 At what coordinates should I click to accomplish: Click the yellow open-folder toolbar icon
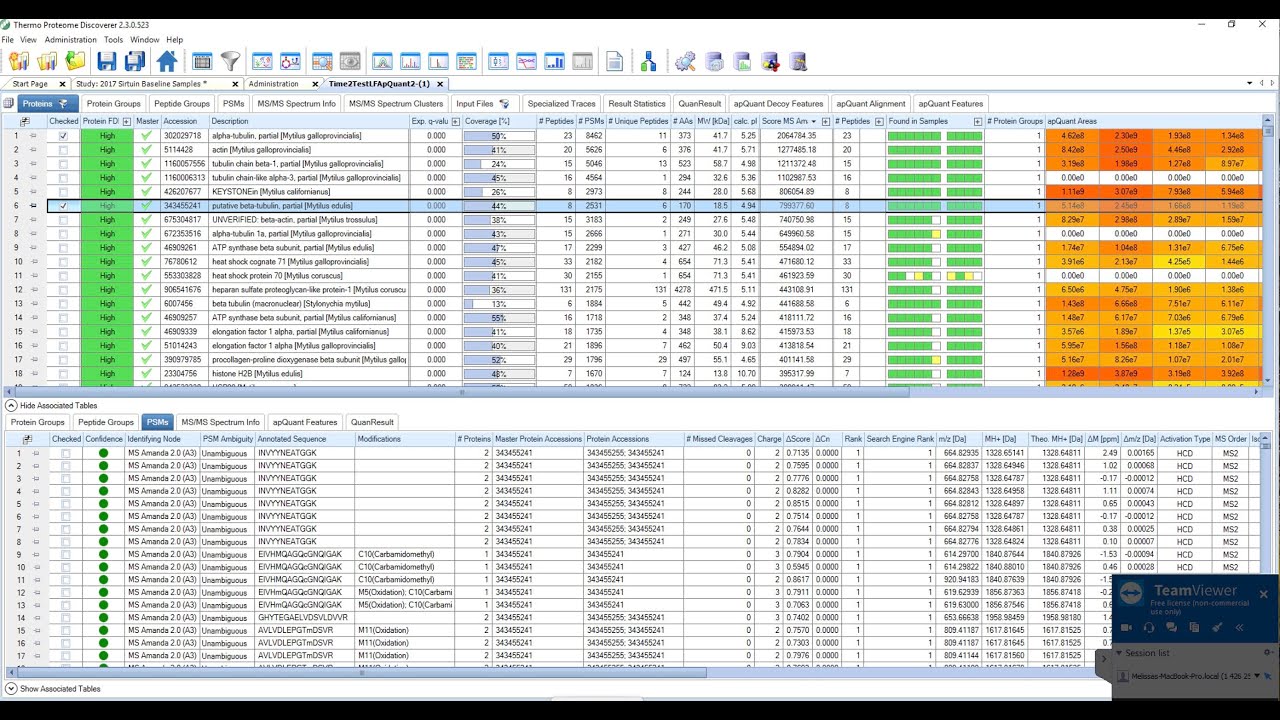pyautogui.click(x=75, y=61)
